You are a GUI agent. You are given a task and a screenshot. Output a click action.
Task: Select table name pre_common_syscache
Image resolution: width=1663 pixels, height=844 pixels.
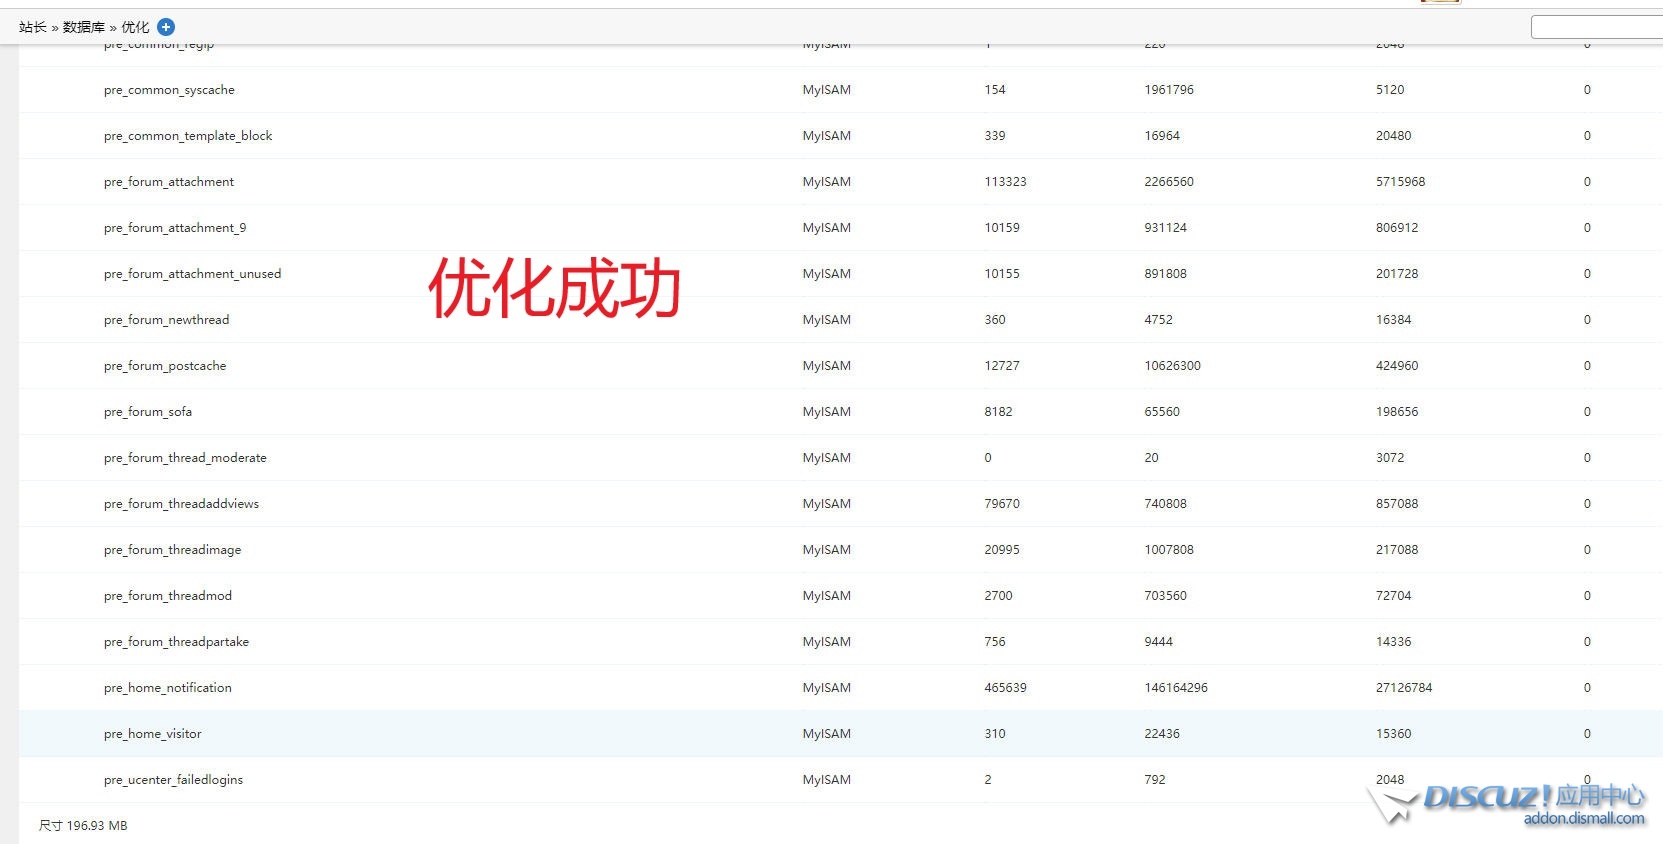pyautogui.click(x=169, y=90)
